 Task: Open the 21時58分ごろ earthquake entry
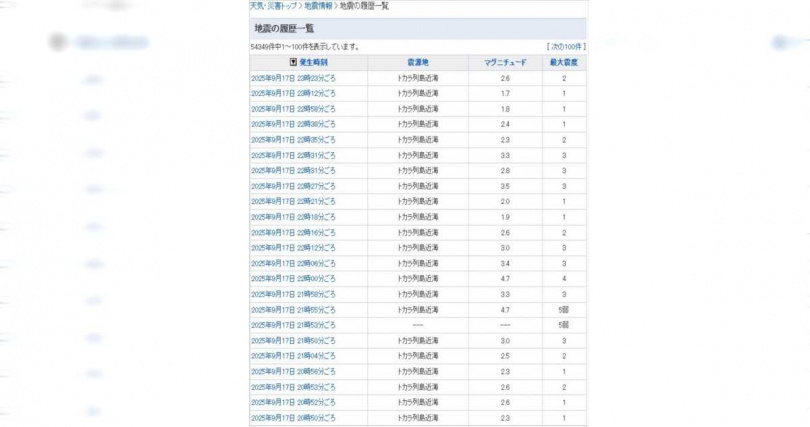[293, 294]
